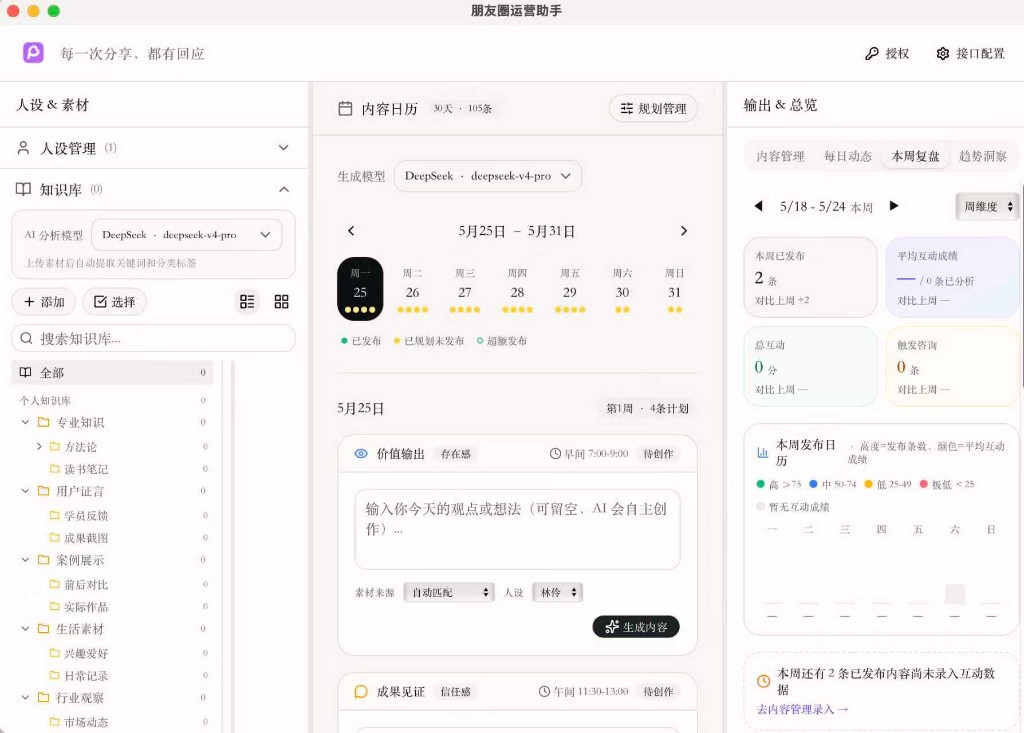Screen dimensions: 1024x733
Task: Click the 午间 11:30-13:00 clock icon
Action: point(544,691)
